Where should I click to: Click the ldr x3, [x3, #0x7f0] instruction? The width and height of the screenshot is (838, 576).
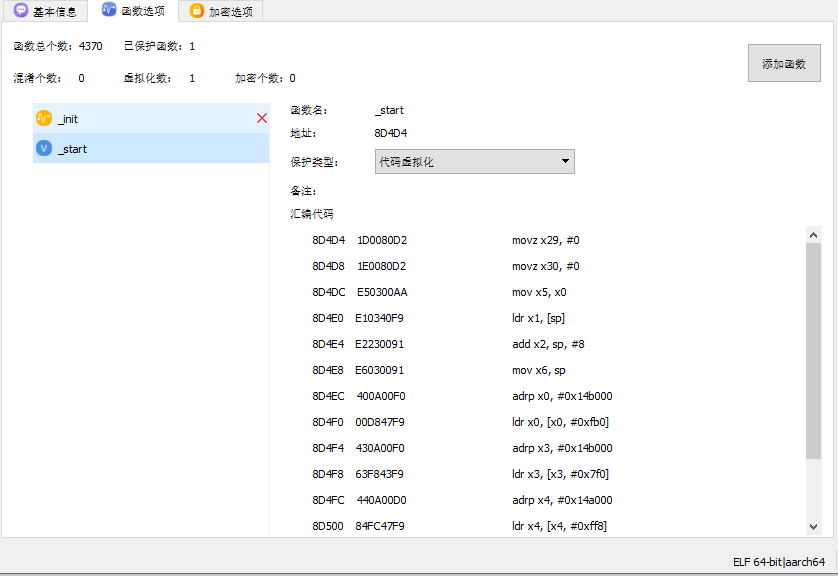[560, 474]
